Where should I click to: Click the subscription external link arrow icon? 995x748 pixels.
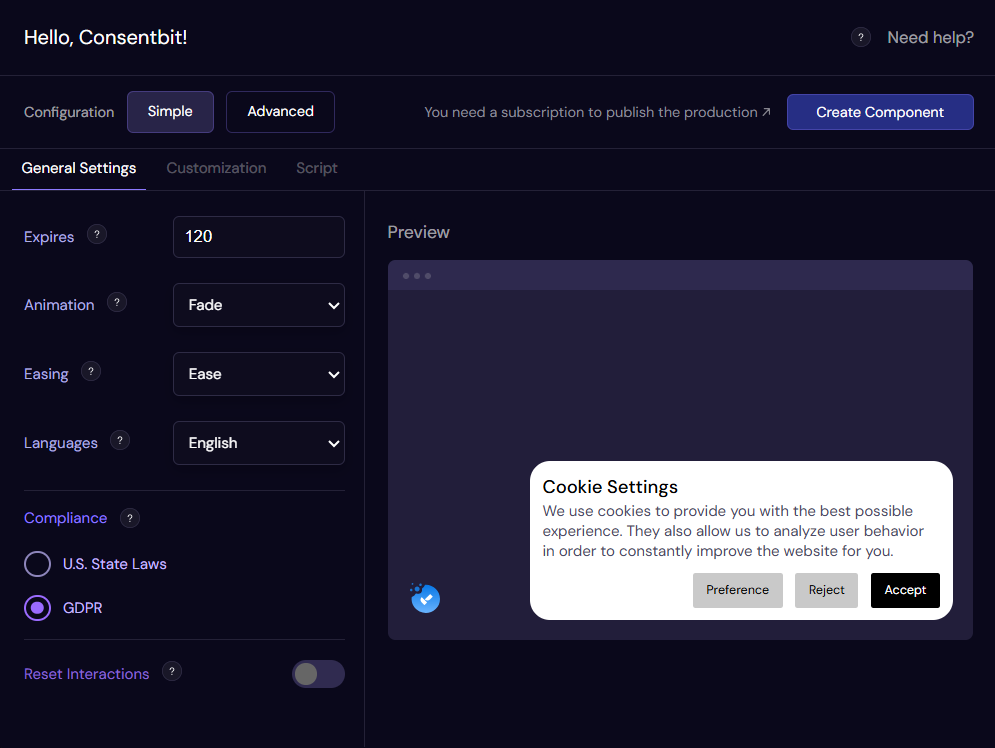pos(766,112)
